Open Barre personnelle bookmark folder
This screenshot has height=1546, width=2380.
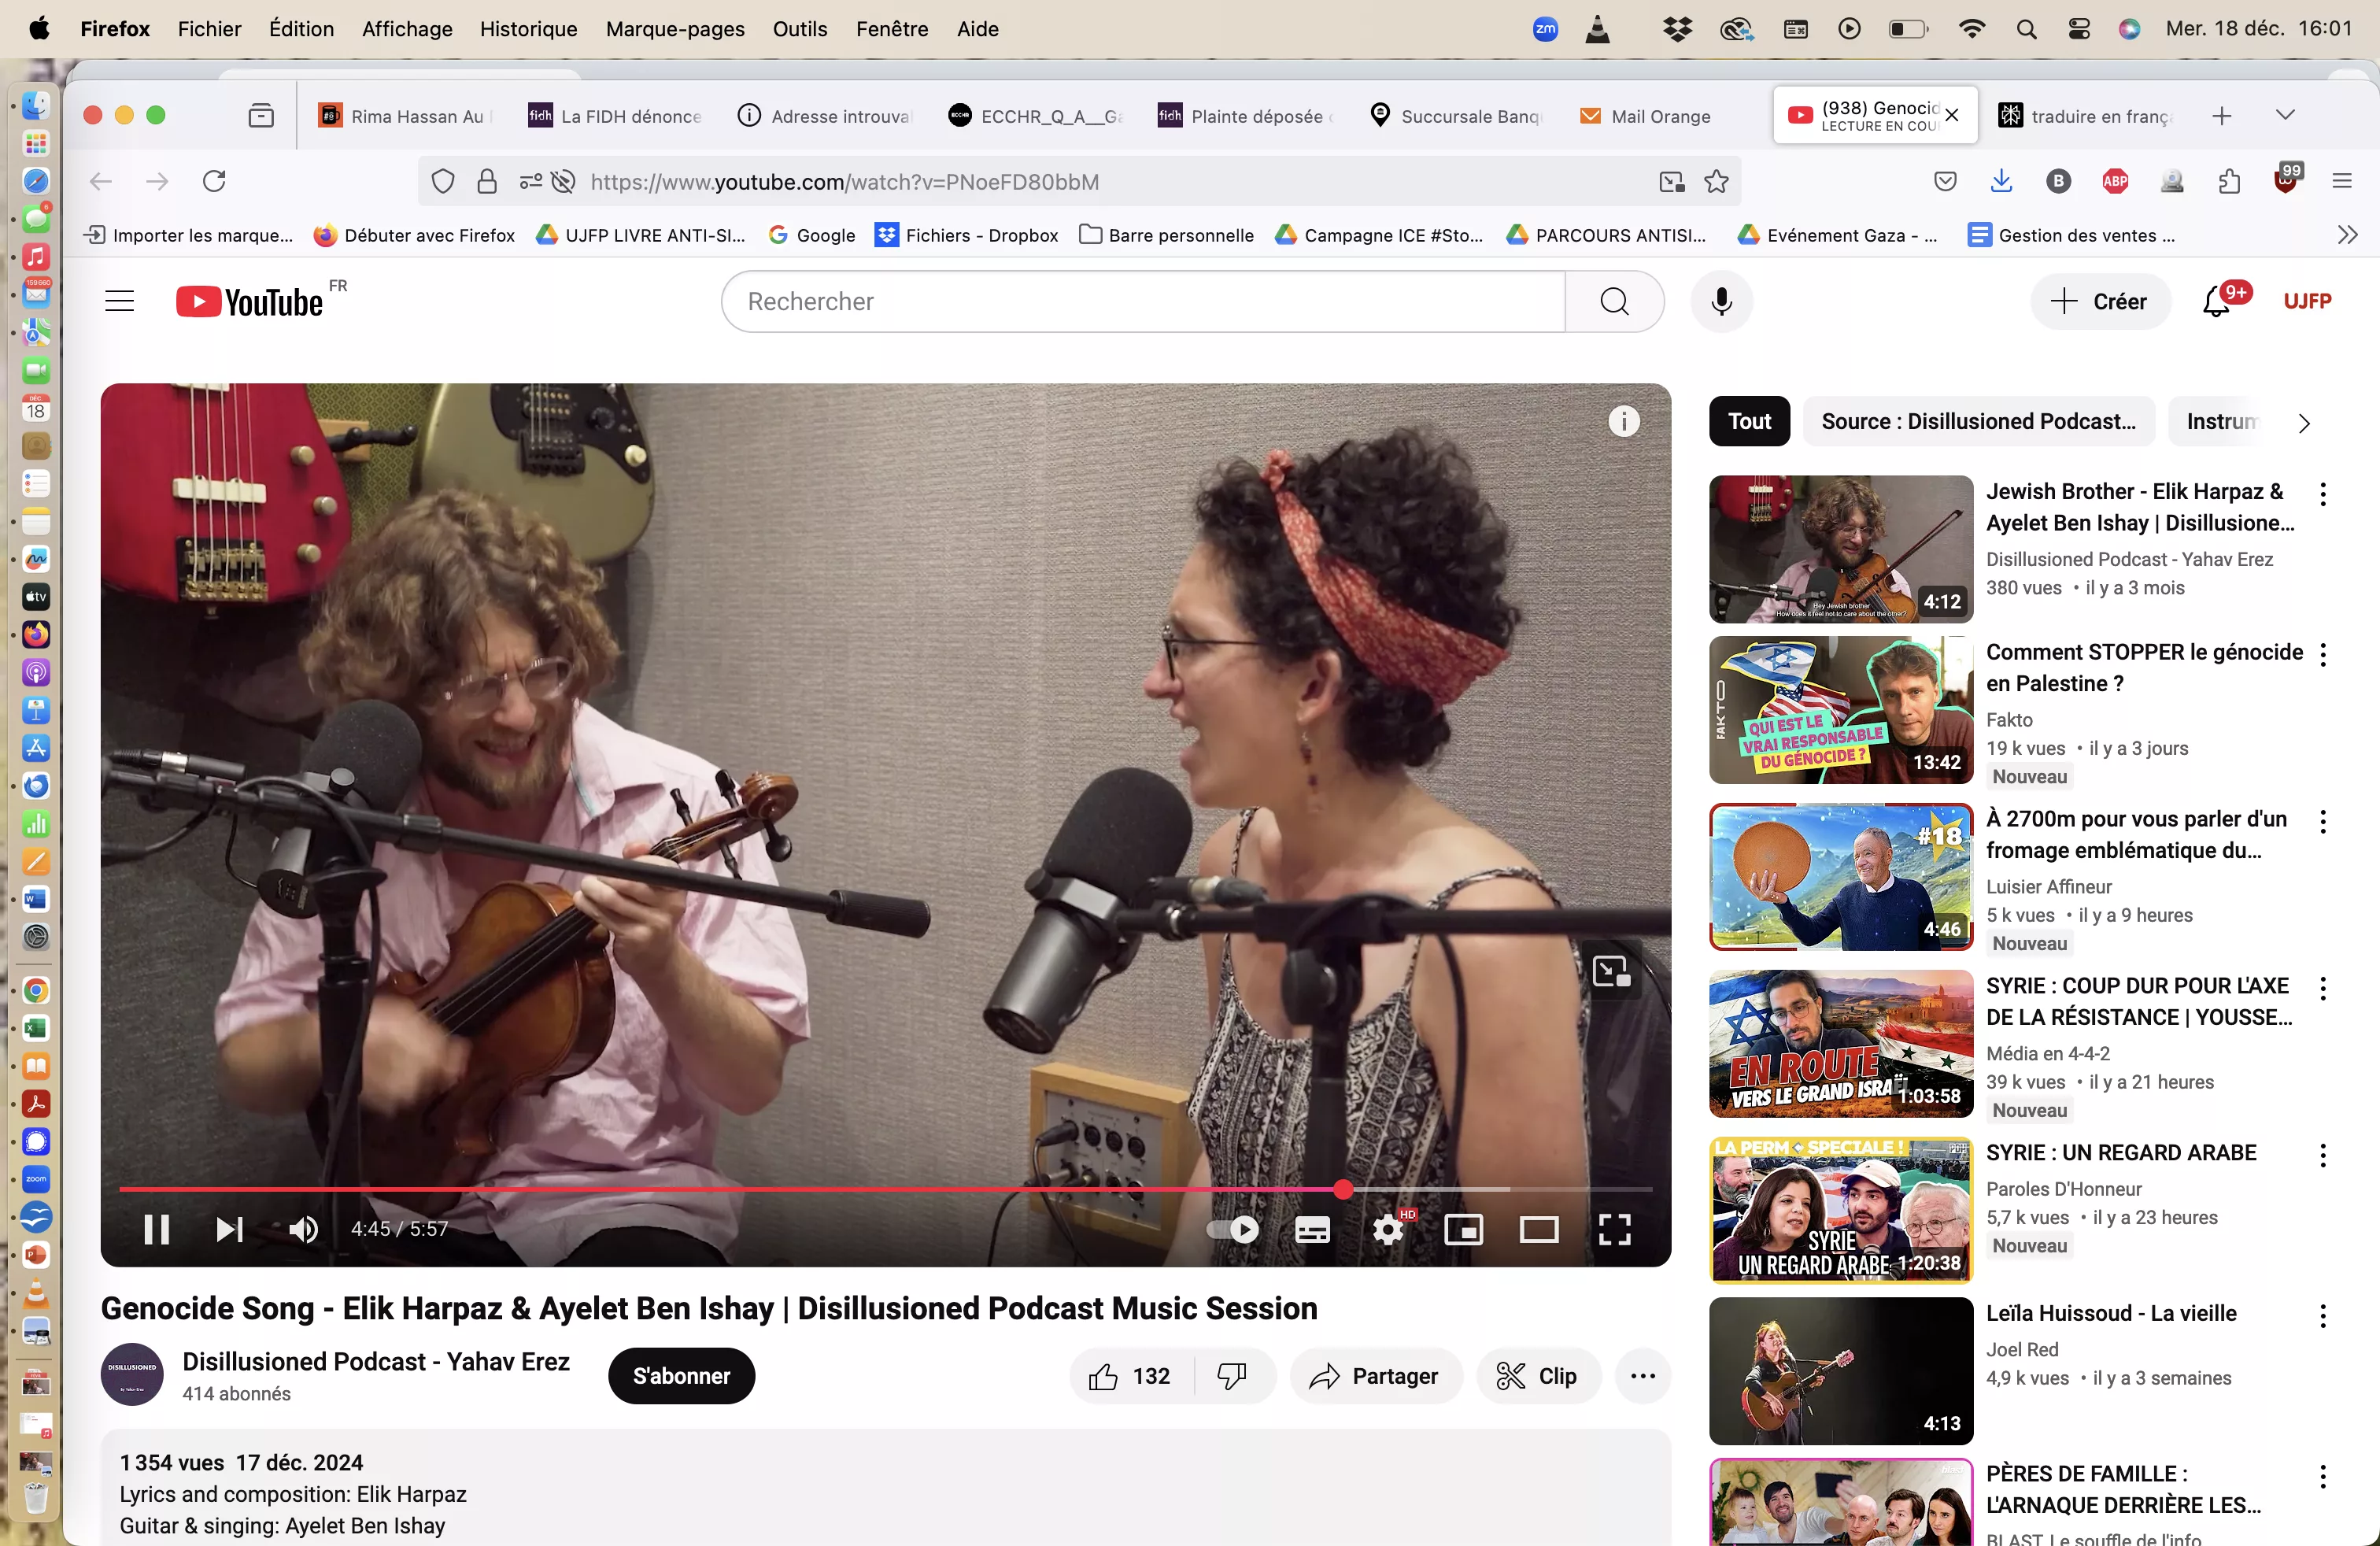(x=1166, y=235)
